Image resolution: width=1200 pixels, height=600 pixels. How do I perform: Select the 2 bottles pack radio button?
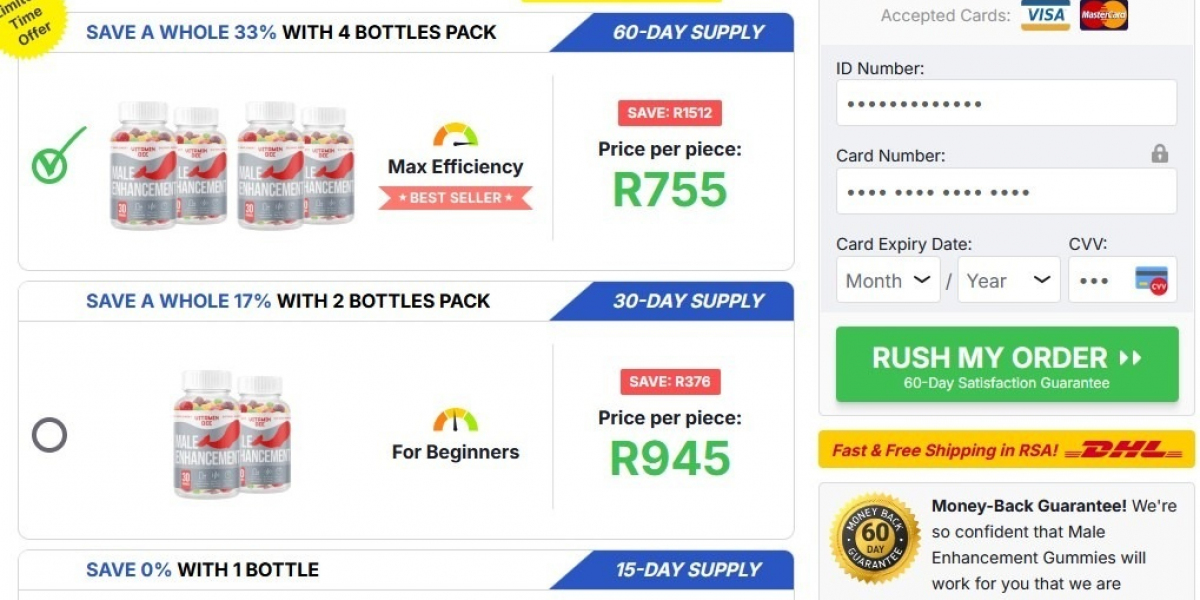[x=50, y=435]
